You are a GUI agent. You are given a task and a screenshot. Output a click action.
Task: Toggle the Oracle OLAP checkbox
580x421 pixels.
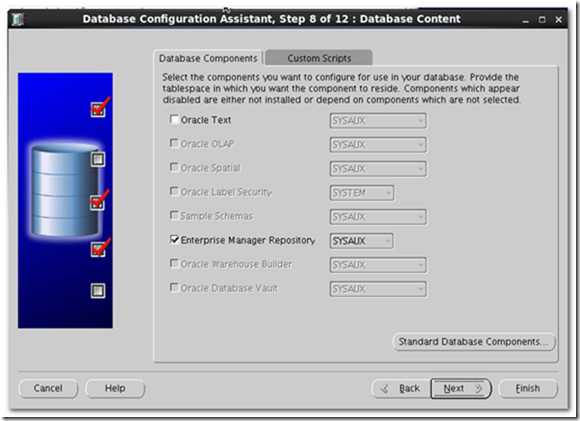click(174, 143)
